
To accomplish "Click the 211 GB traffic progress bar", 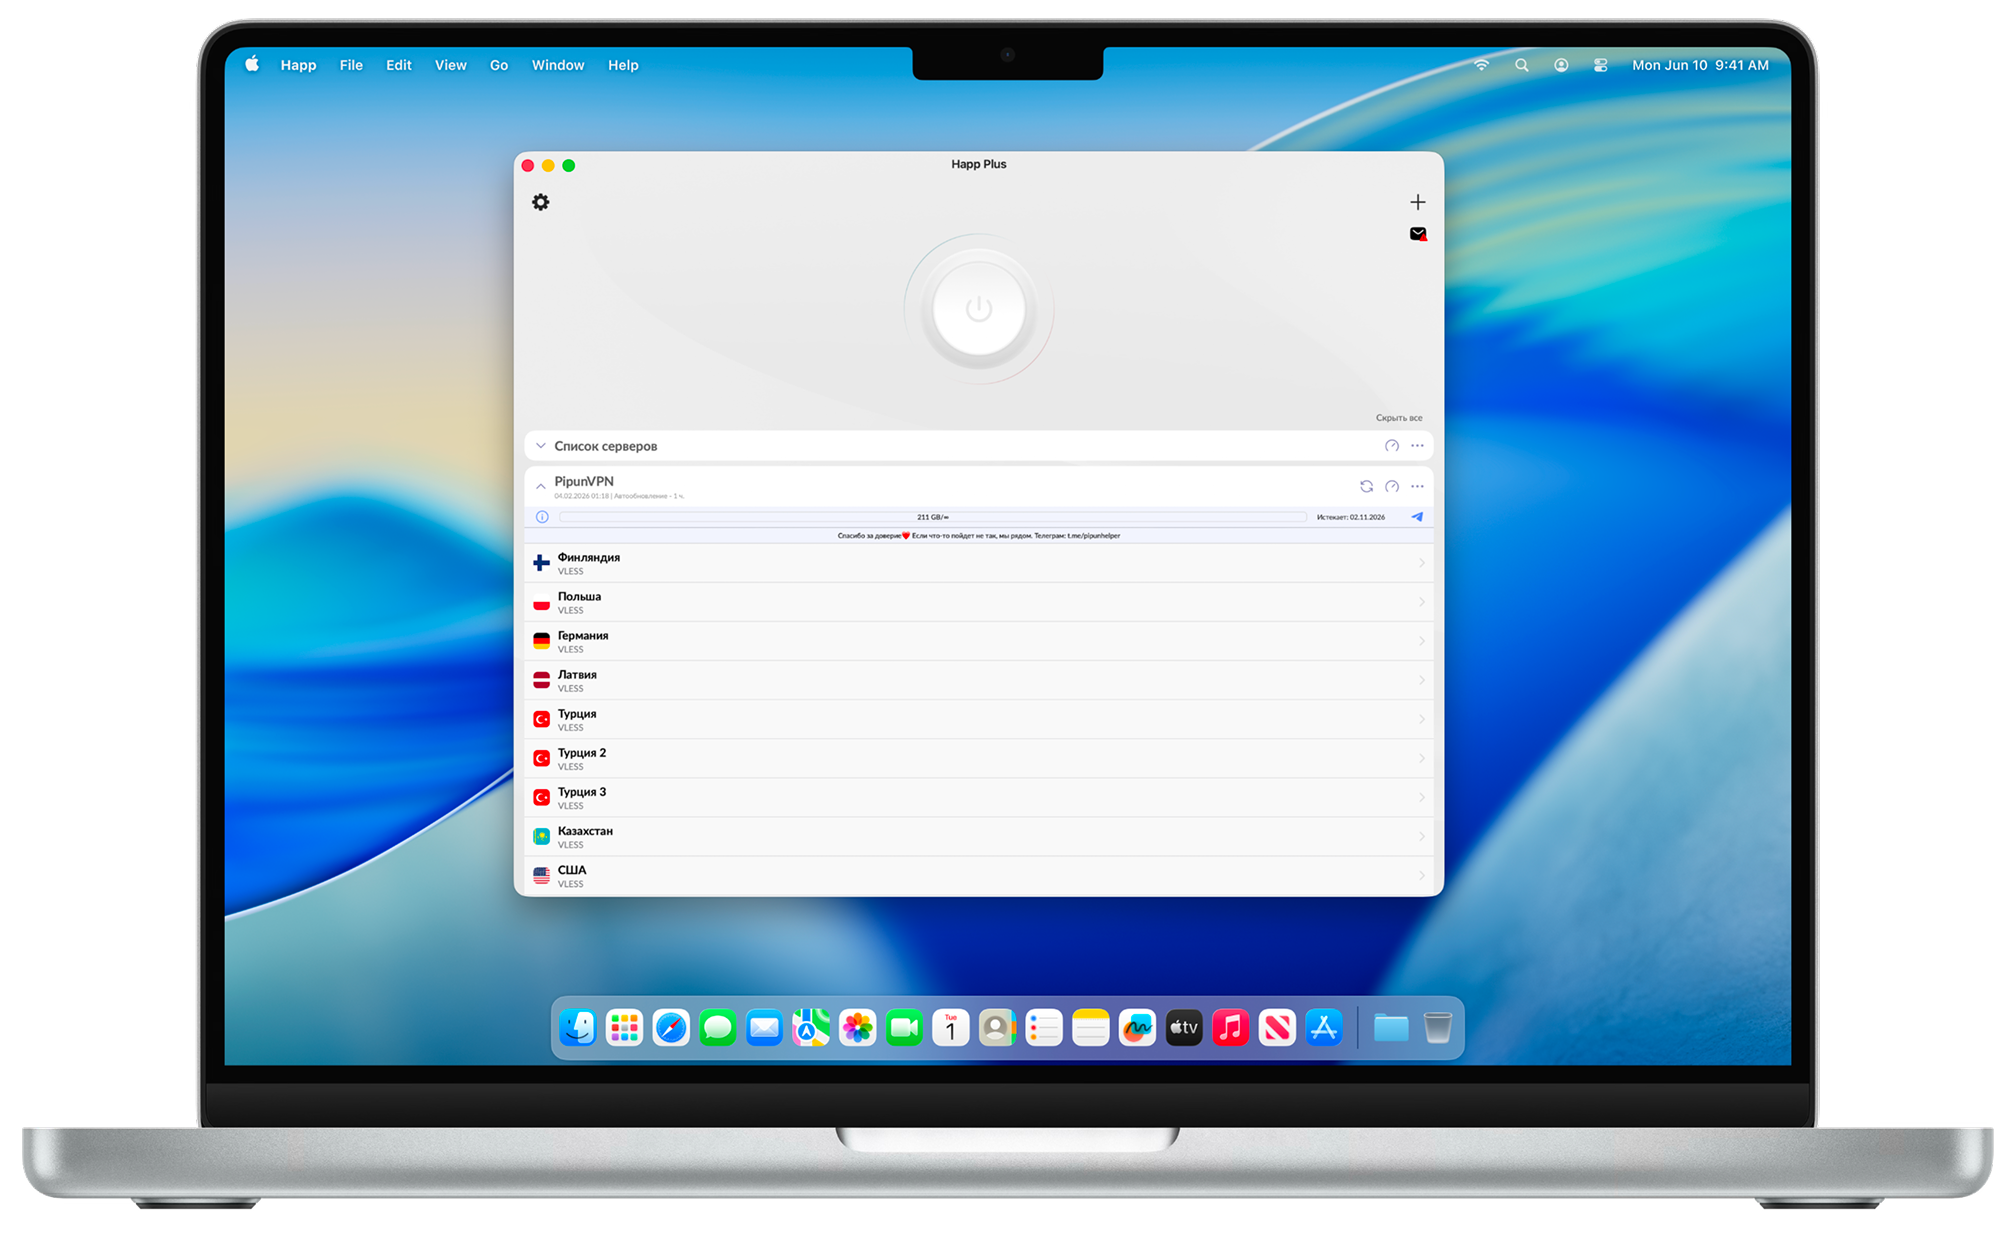I will pos(930,517).
